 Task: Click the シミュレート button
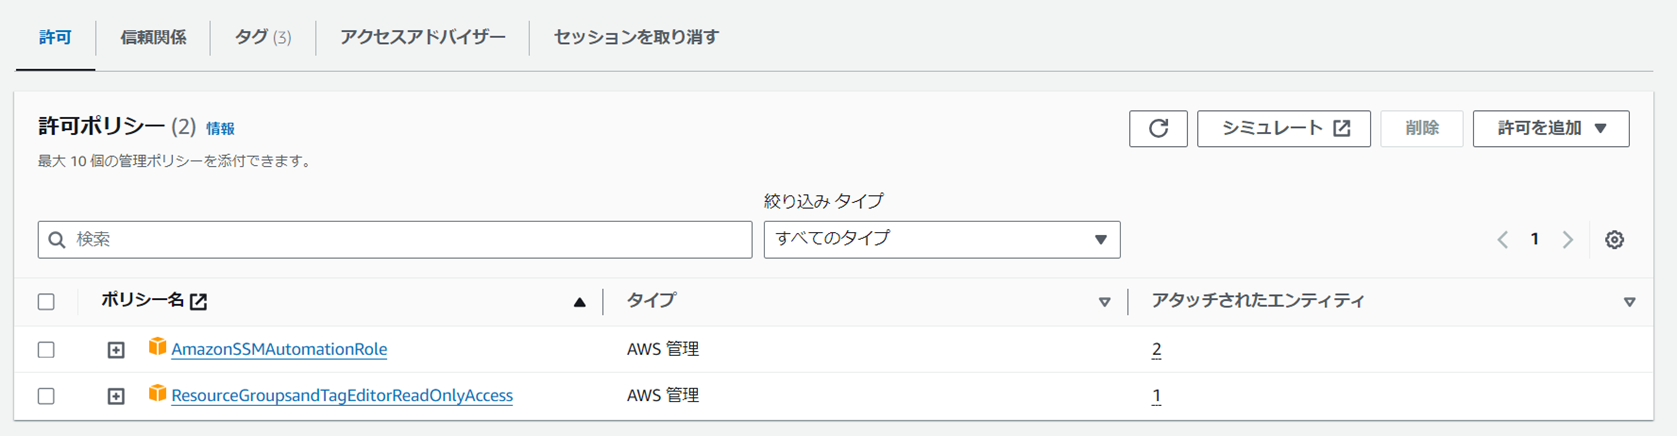(1283, 128)
